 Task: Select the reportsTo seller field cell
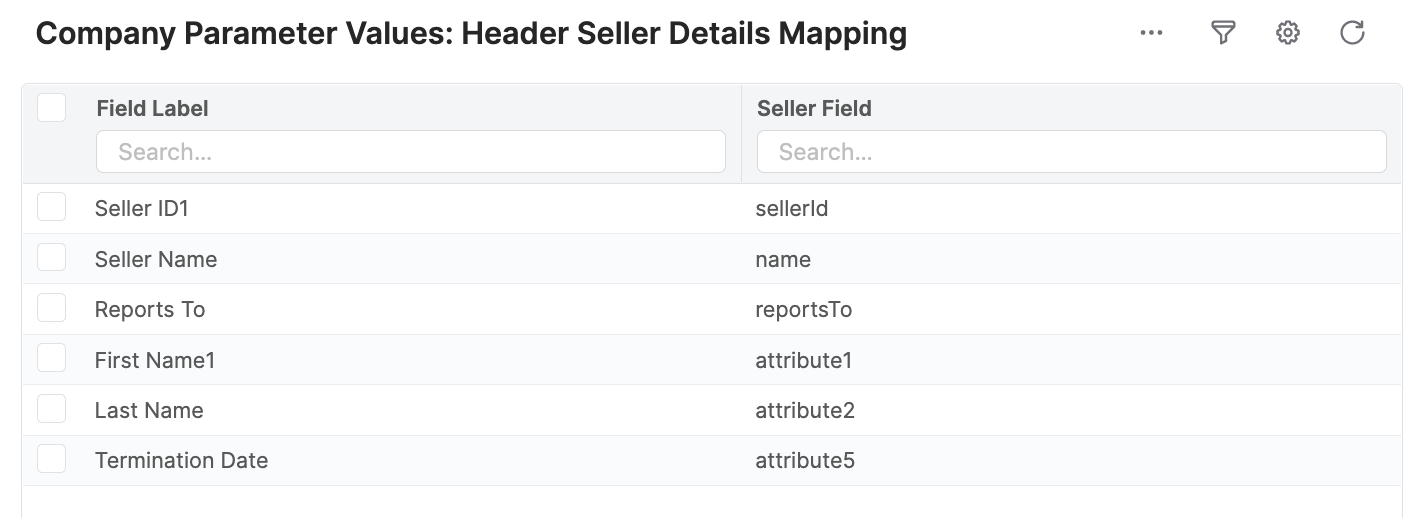click(803, 310)
